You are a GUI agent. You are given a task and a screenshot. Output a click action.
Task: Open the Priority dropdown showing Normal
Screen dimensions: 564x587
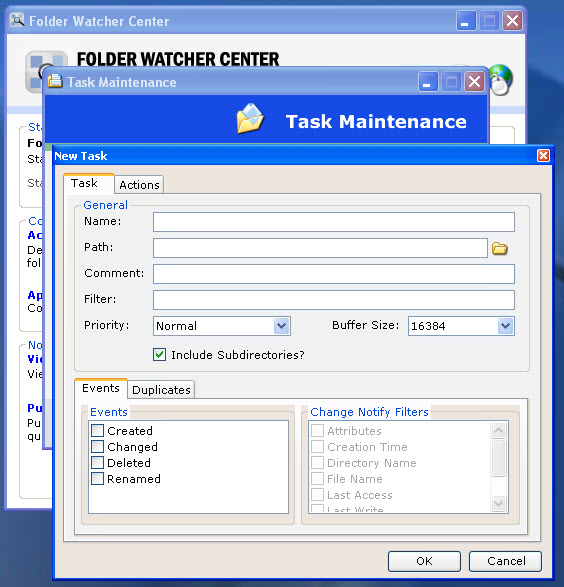click(x=222, y=326)
